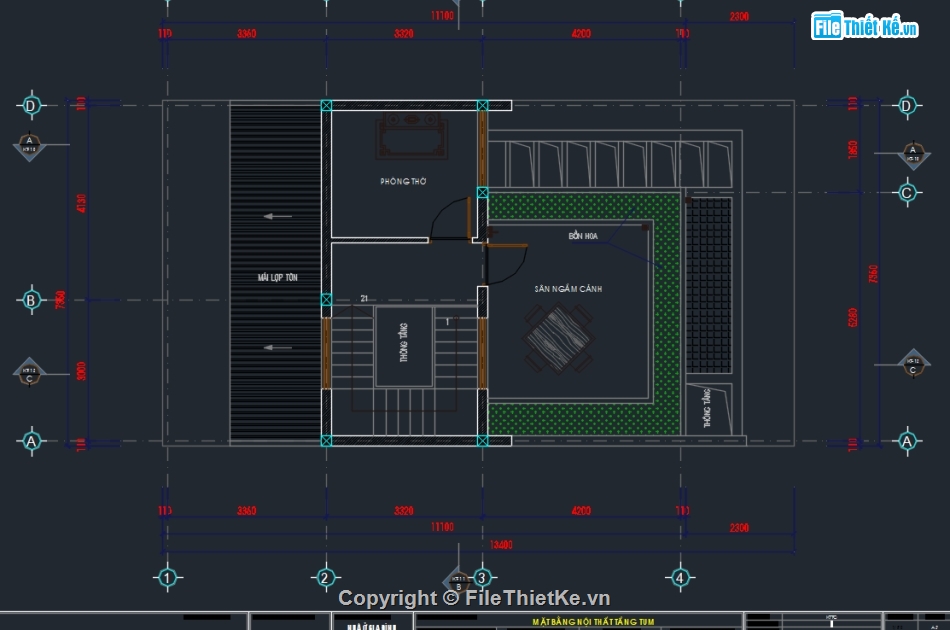This screenshot has height=630, width=950.
Task: Click the 3000 dimension on left
Action: pos(81,371)
